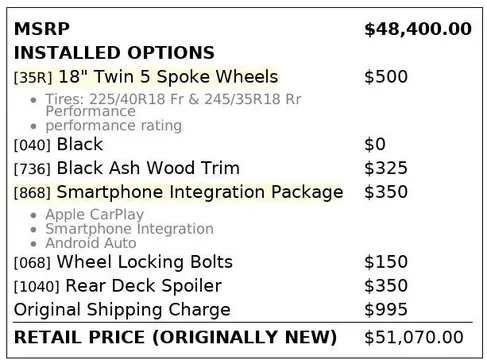Click the [35R] option code
487x360 pixels.
(x=33, y=78)
